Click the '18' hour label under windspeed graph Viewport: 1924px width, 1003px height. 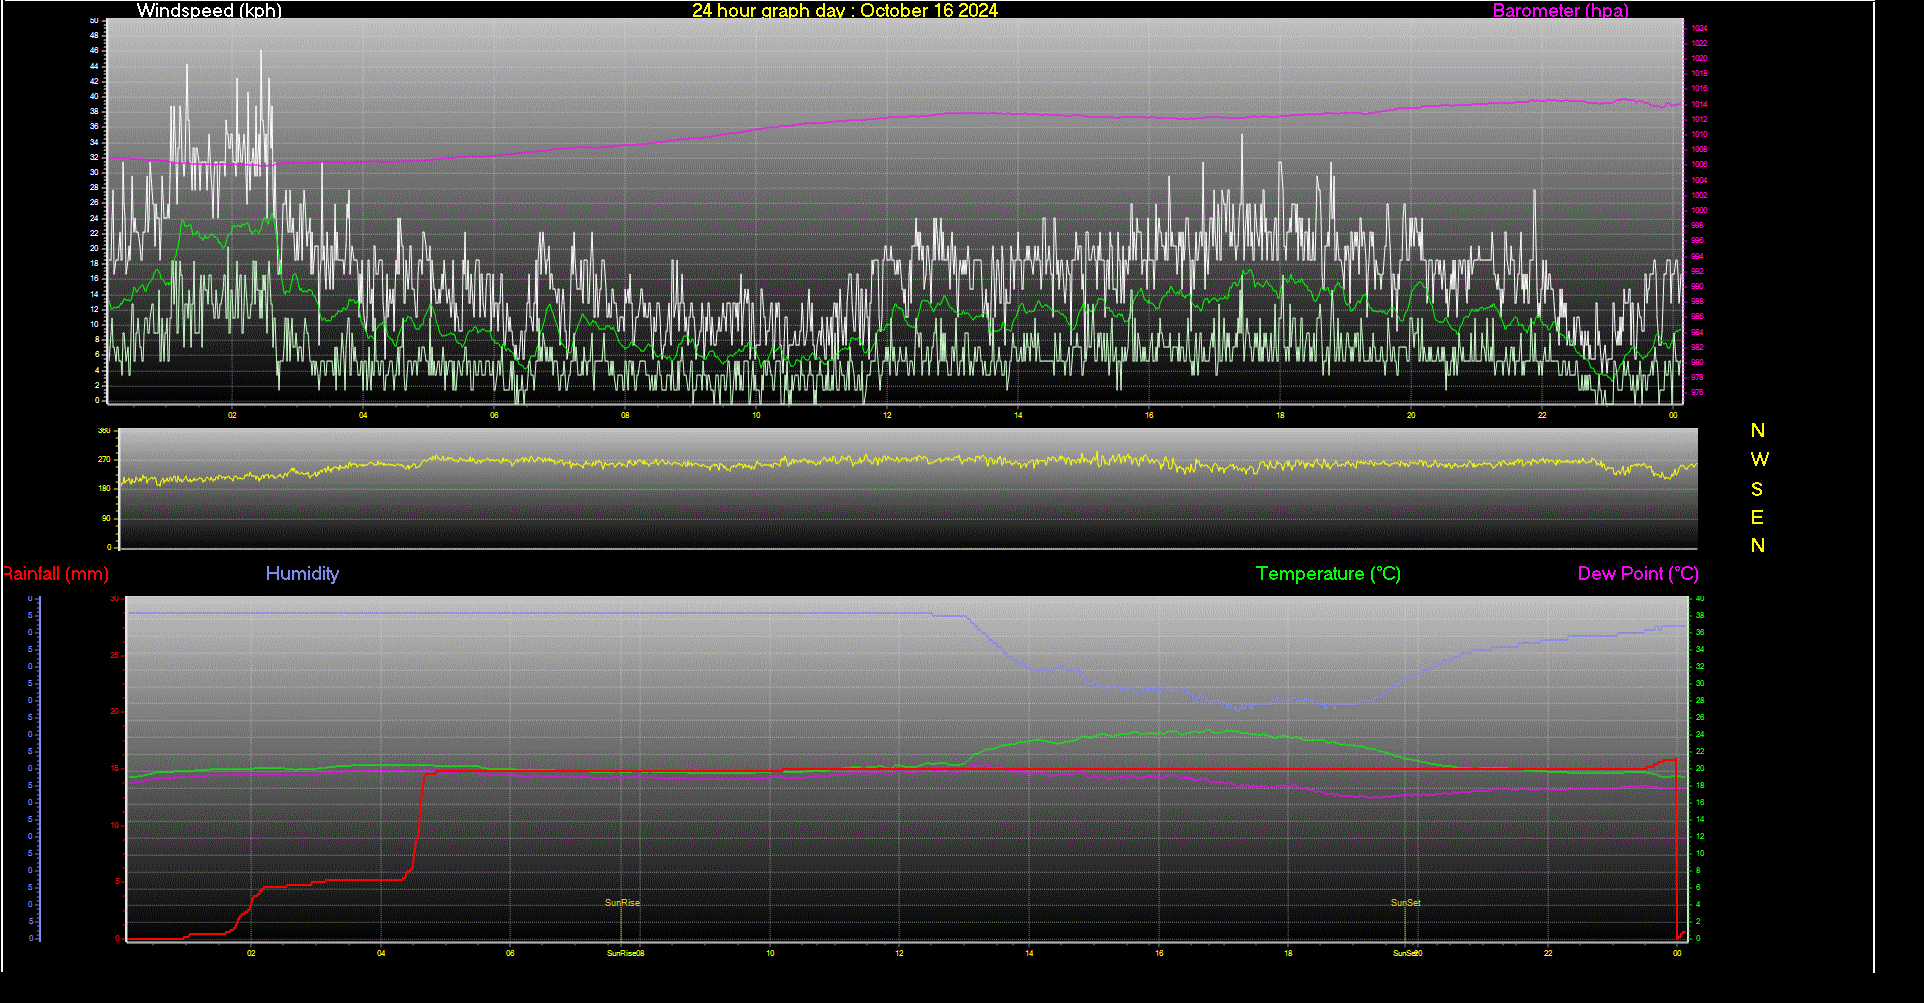point(1280,415)
